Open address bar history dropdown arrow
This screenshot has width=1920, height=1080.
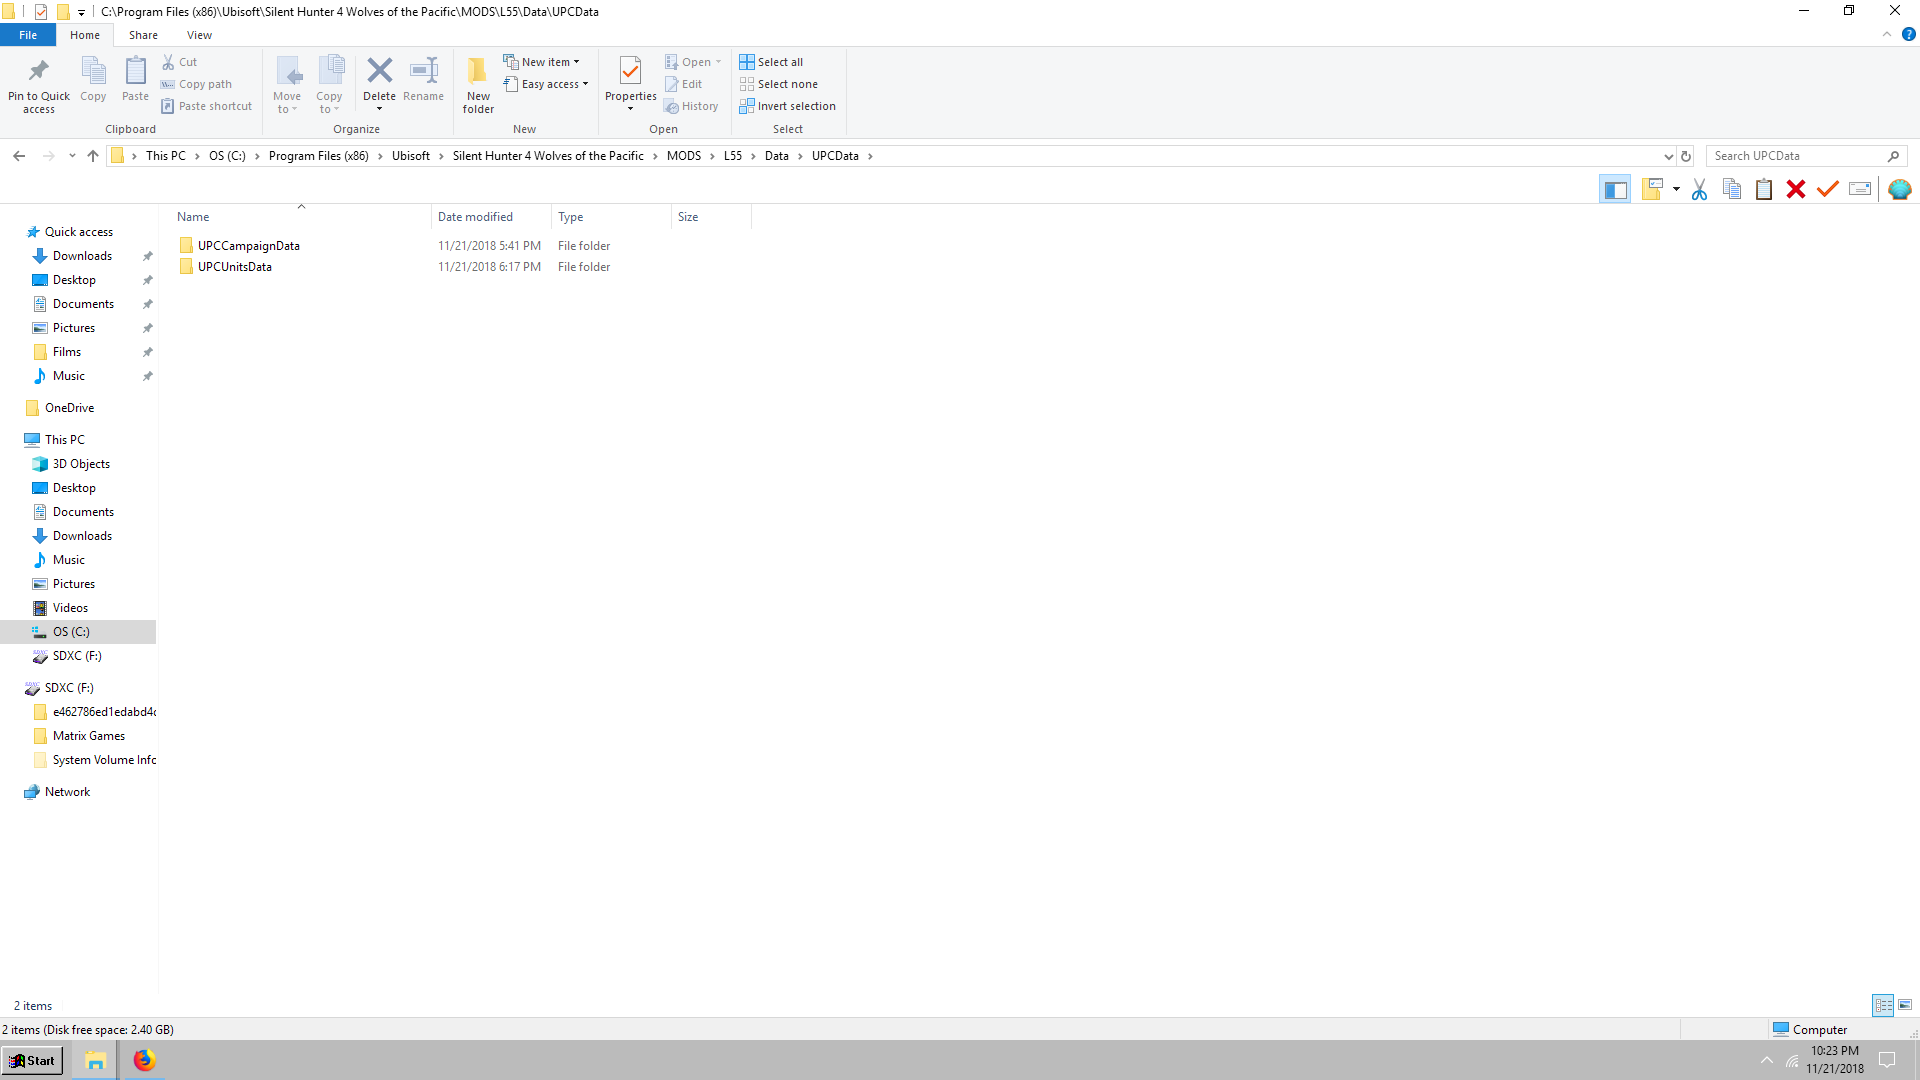[x=1668, y=156]
